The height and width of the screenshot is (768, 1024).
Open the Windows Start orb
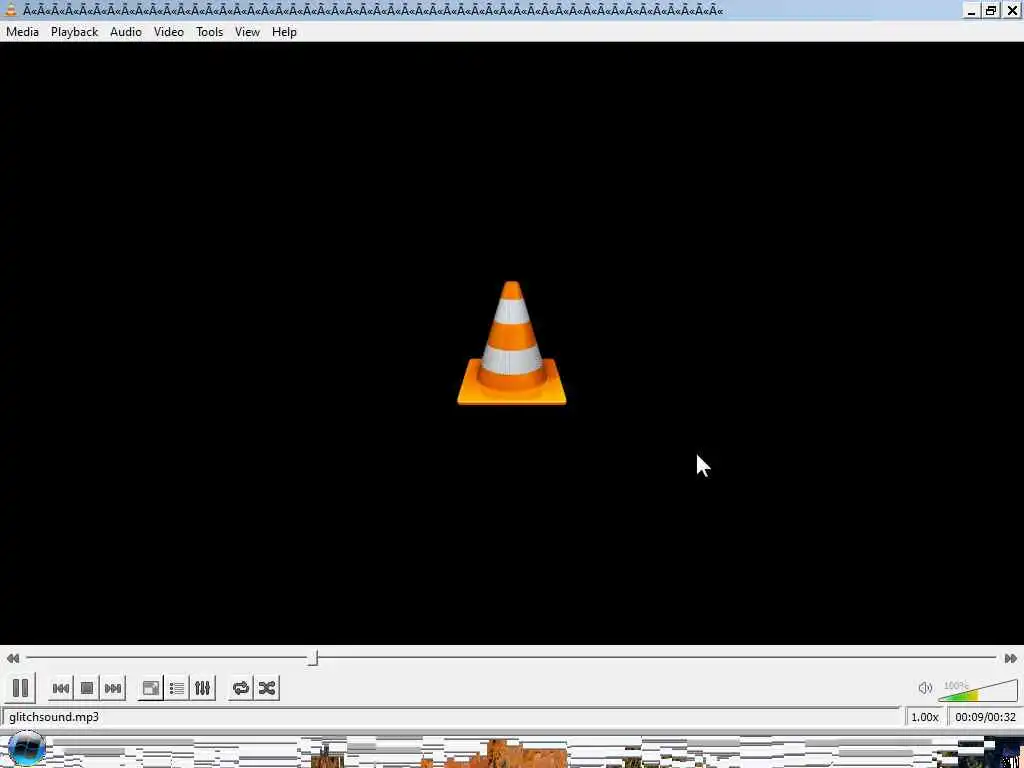coord(27,749)
